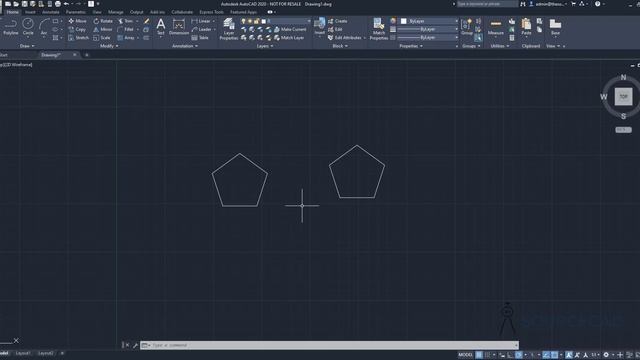Activate the Scale command
Screen dimensions: 640x360
pos(102,38)
